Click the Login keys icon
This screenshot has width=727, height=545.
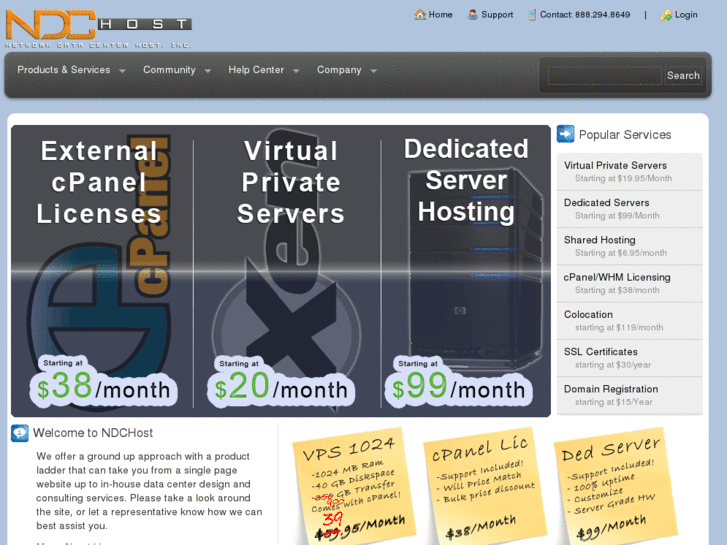pos(666,15)
